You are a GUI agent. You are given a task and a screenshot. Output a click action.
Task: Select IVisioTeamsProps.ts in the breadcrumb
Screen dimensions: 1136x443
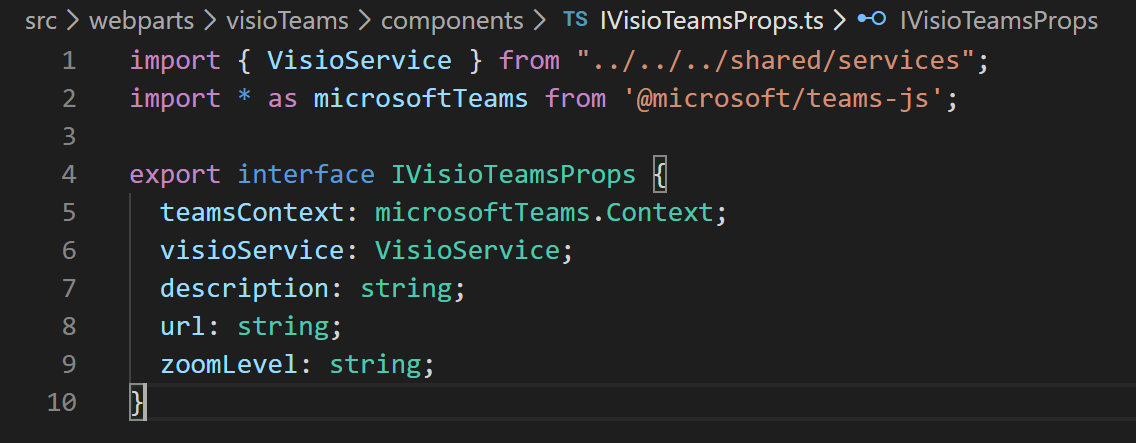711,21
